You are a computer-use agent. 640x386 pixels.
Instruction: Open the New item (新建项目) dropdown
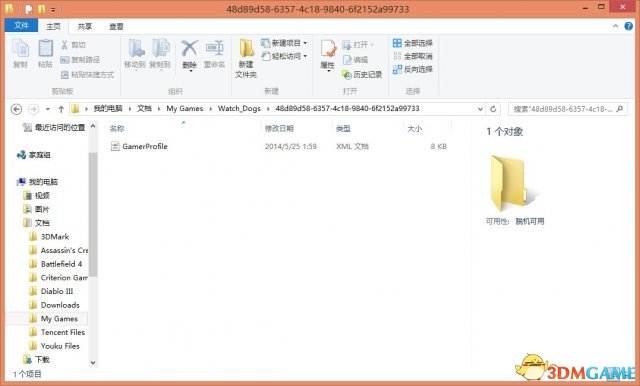point(284,43)
